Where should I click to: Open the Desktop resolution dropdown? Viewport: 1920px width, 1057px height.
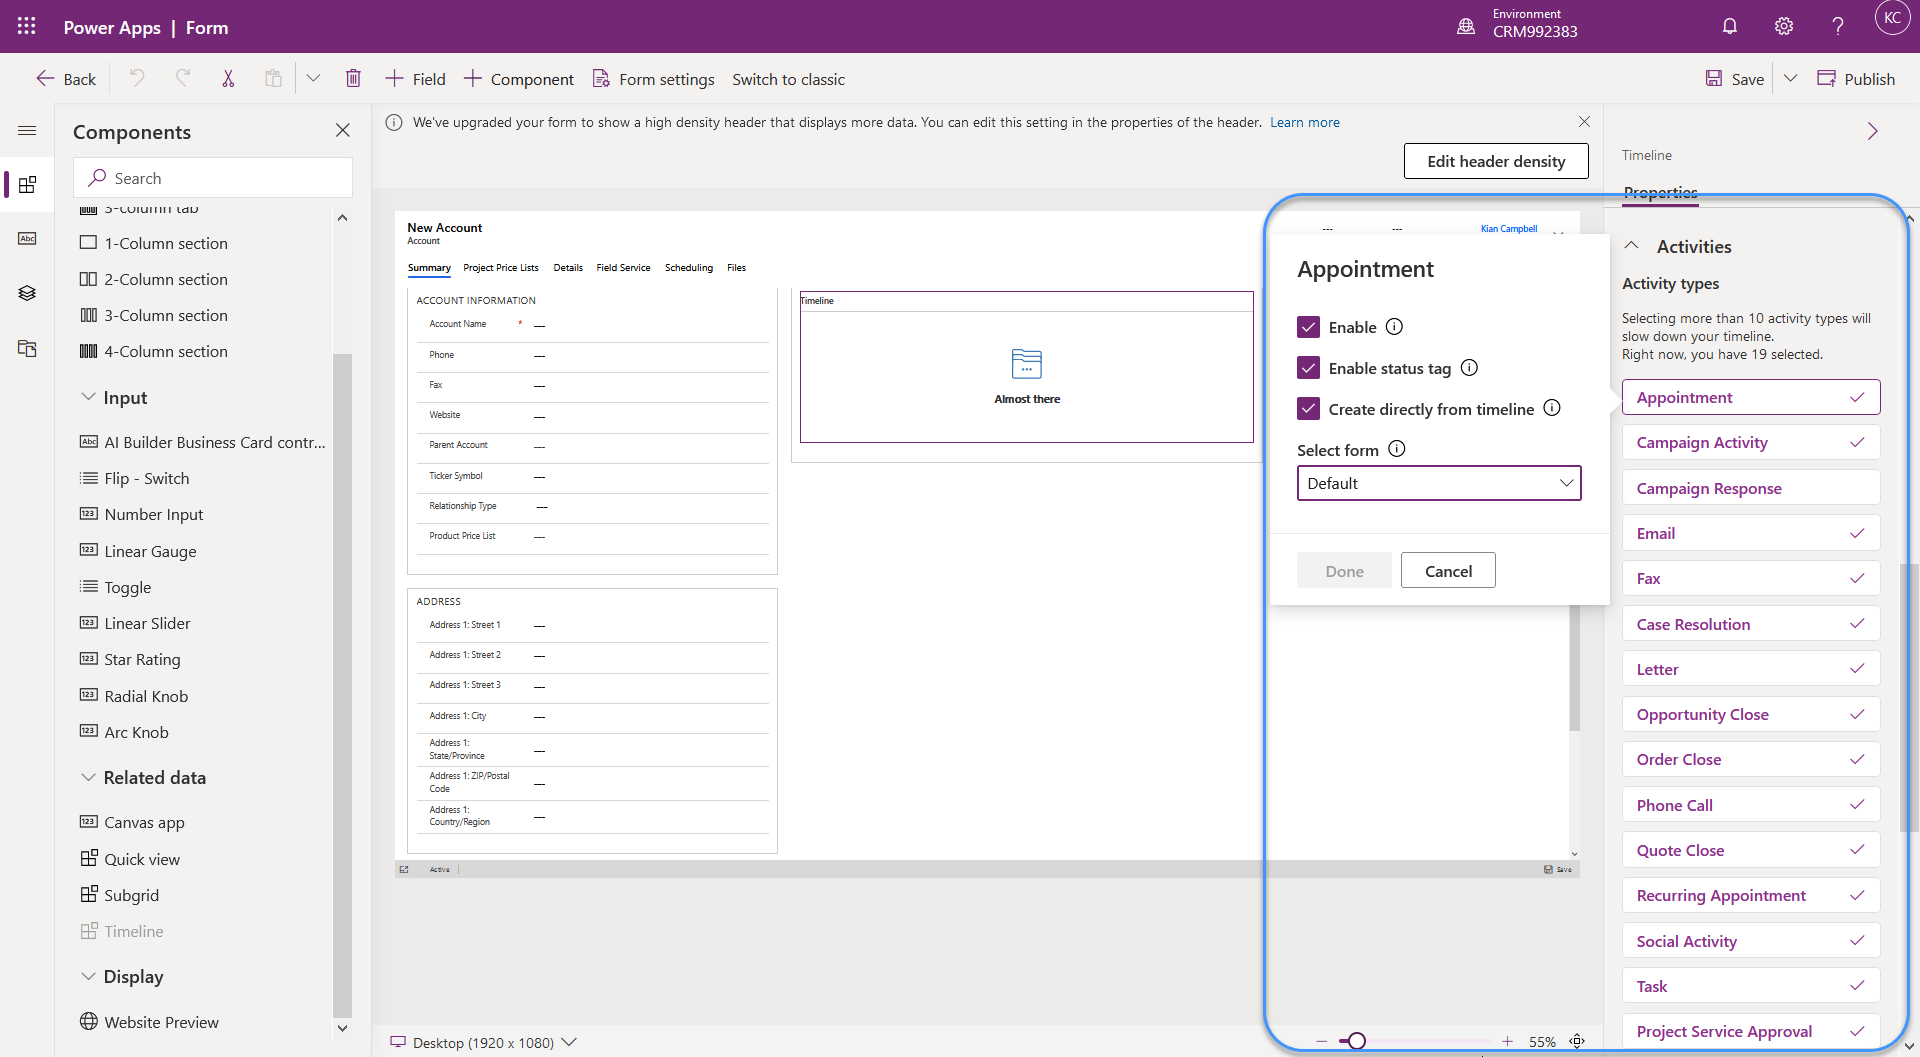(484, 1042)
